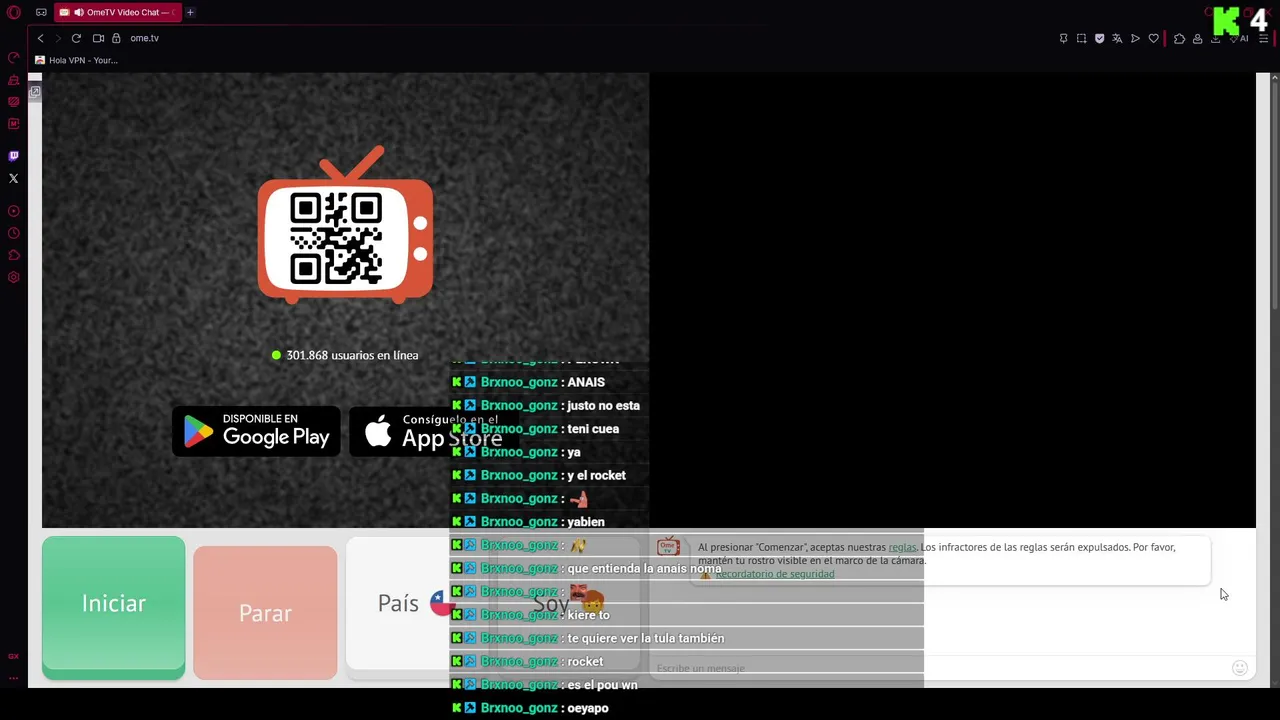Click '301.868 usuarios en línea' text
Image resolution: width=1280 pixels, height=720 pixels.
click(352, 355)
